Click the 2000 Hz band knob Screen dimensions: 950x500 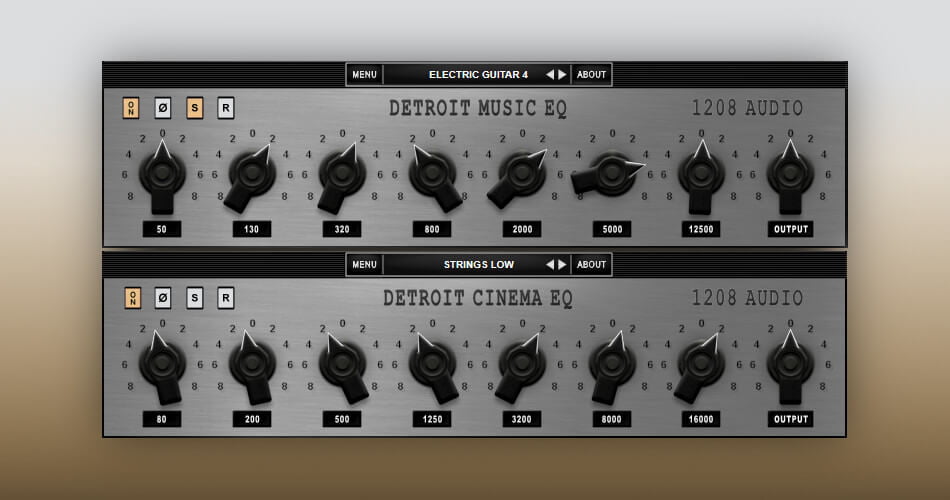point(522,174)
